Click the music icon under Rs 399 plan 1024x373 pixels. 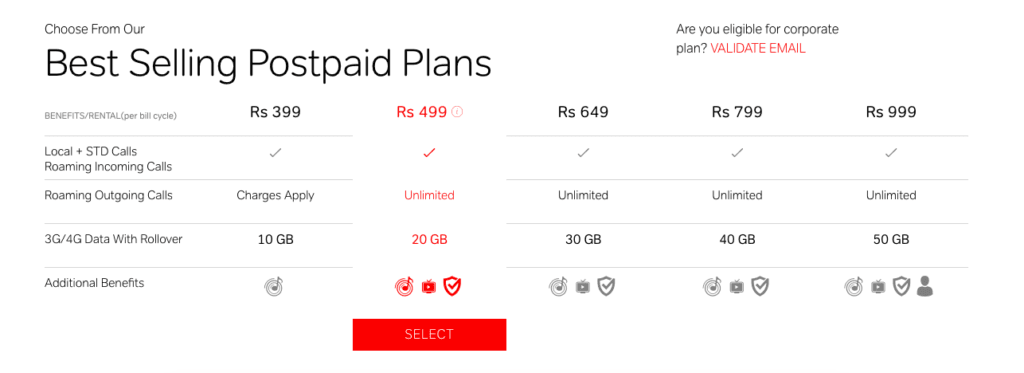click(x=274, y=286)
